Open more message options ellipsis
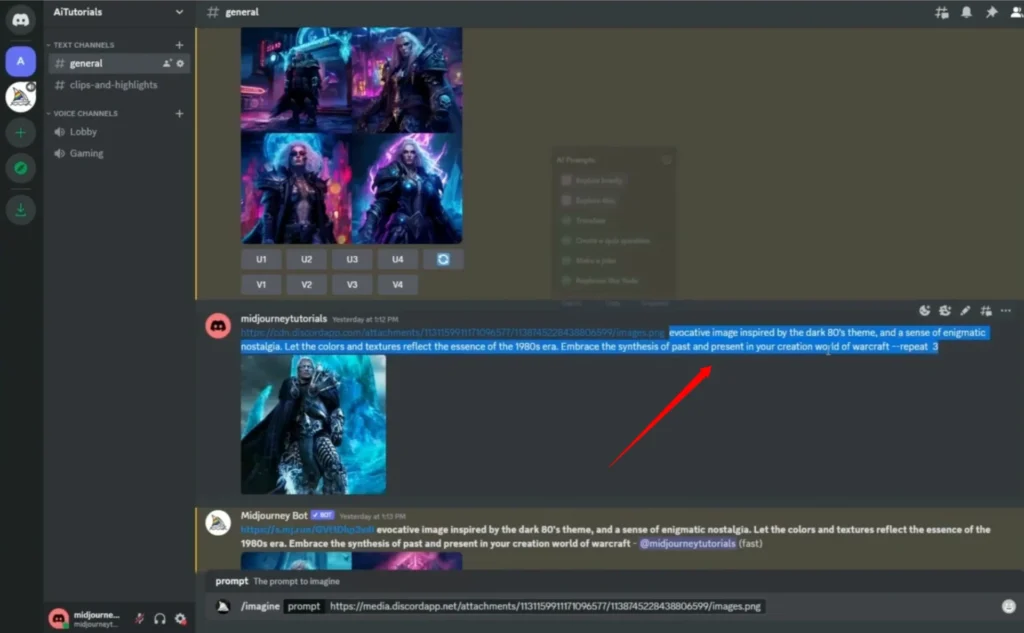This screenshot has height=633, width=1024. pos(1006,311)
